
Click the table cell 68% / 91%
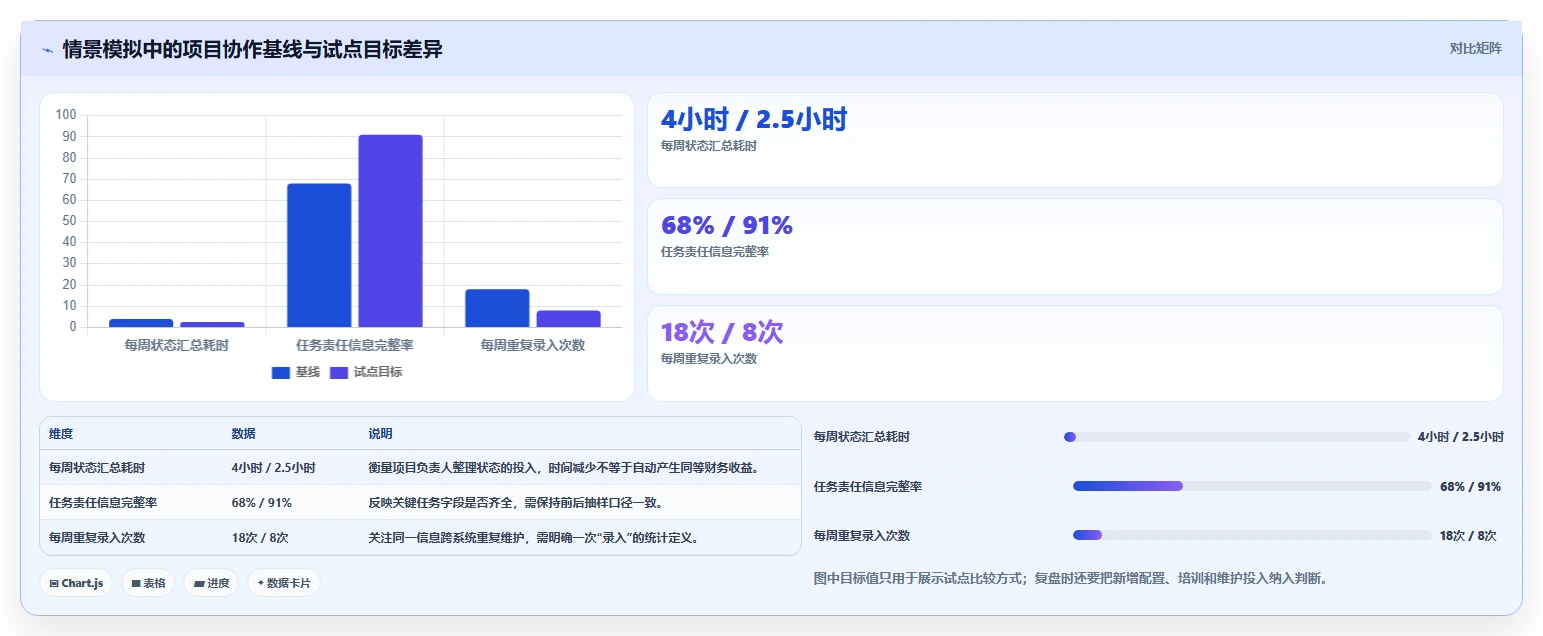(262, 502)
